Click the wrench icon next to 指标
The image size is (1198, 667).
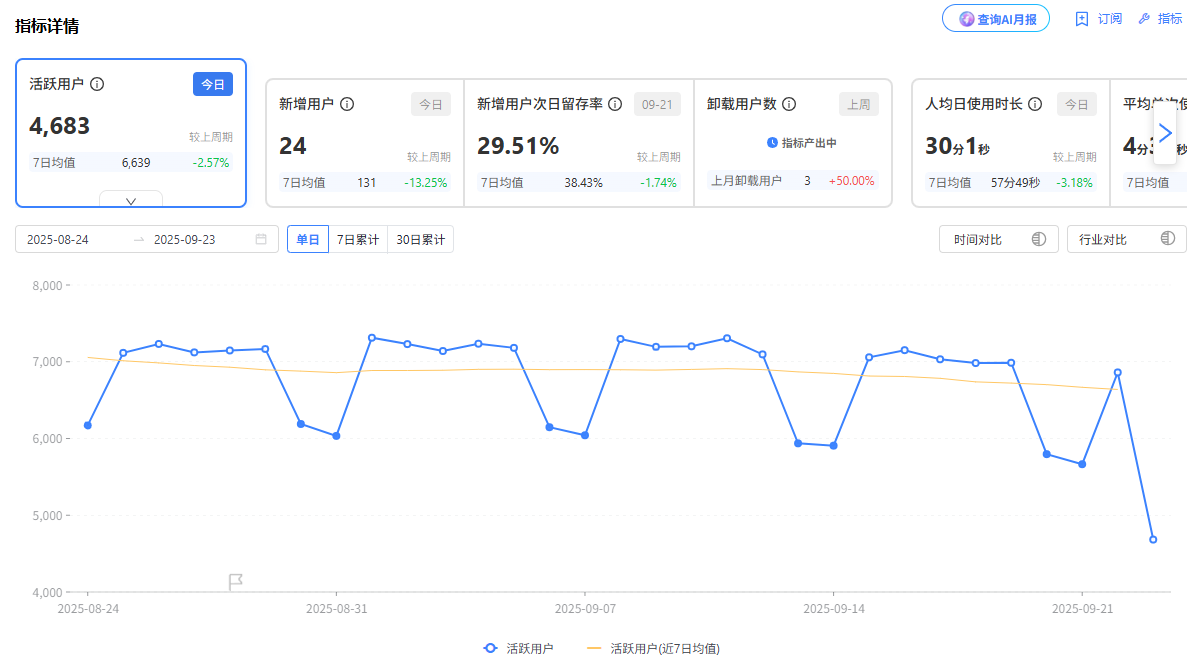[x=1145, y=19]
